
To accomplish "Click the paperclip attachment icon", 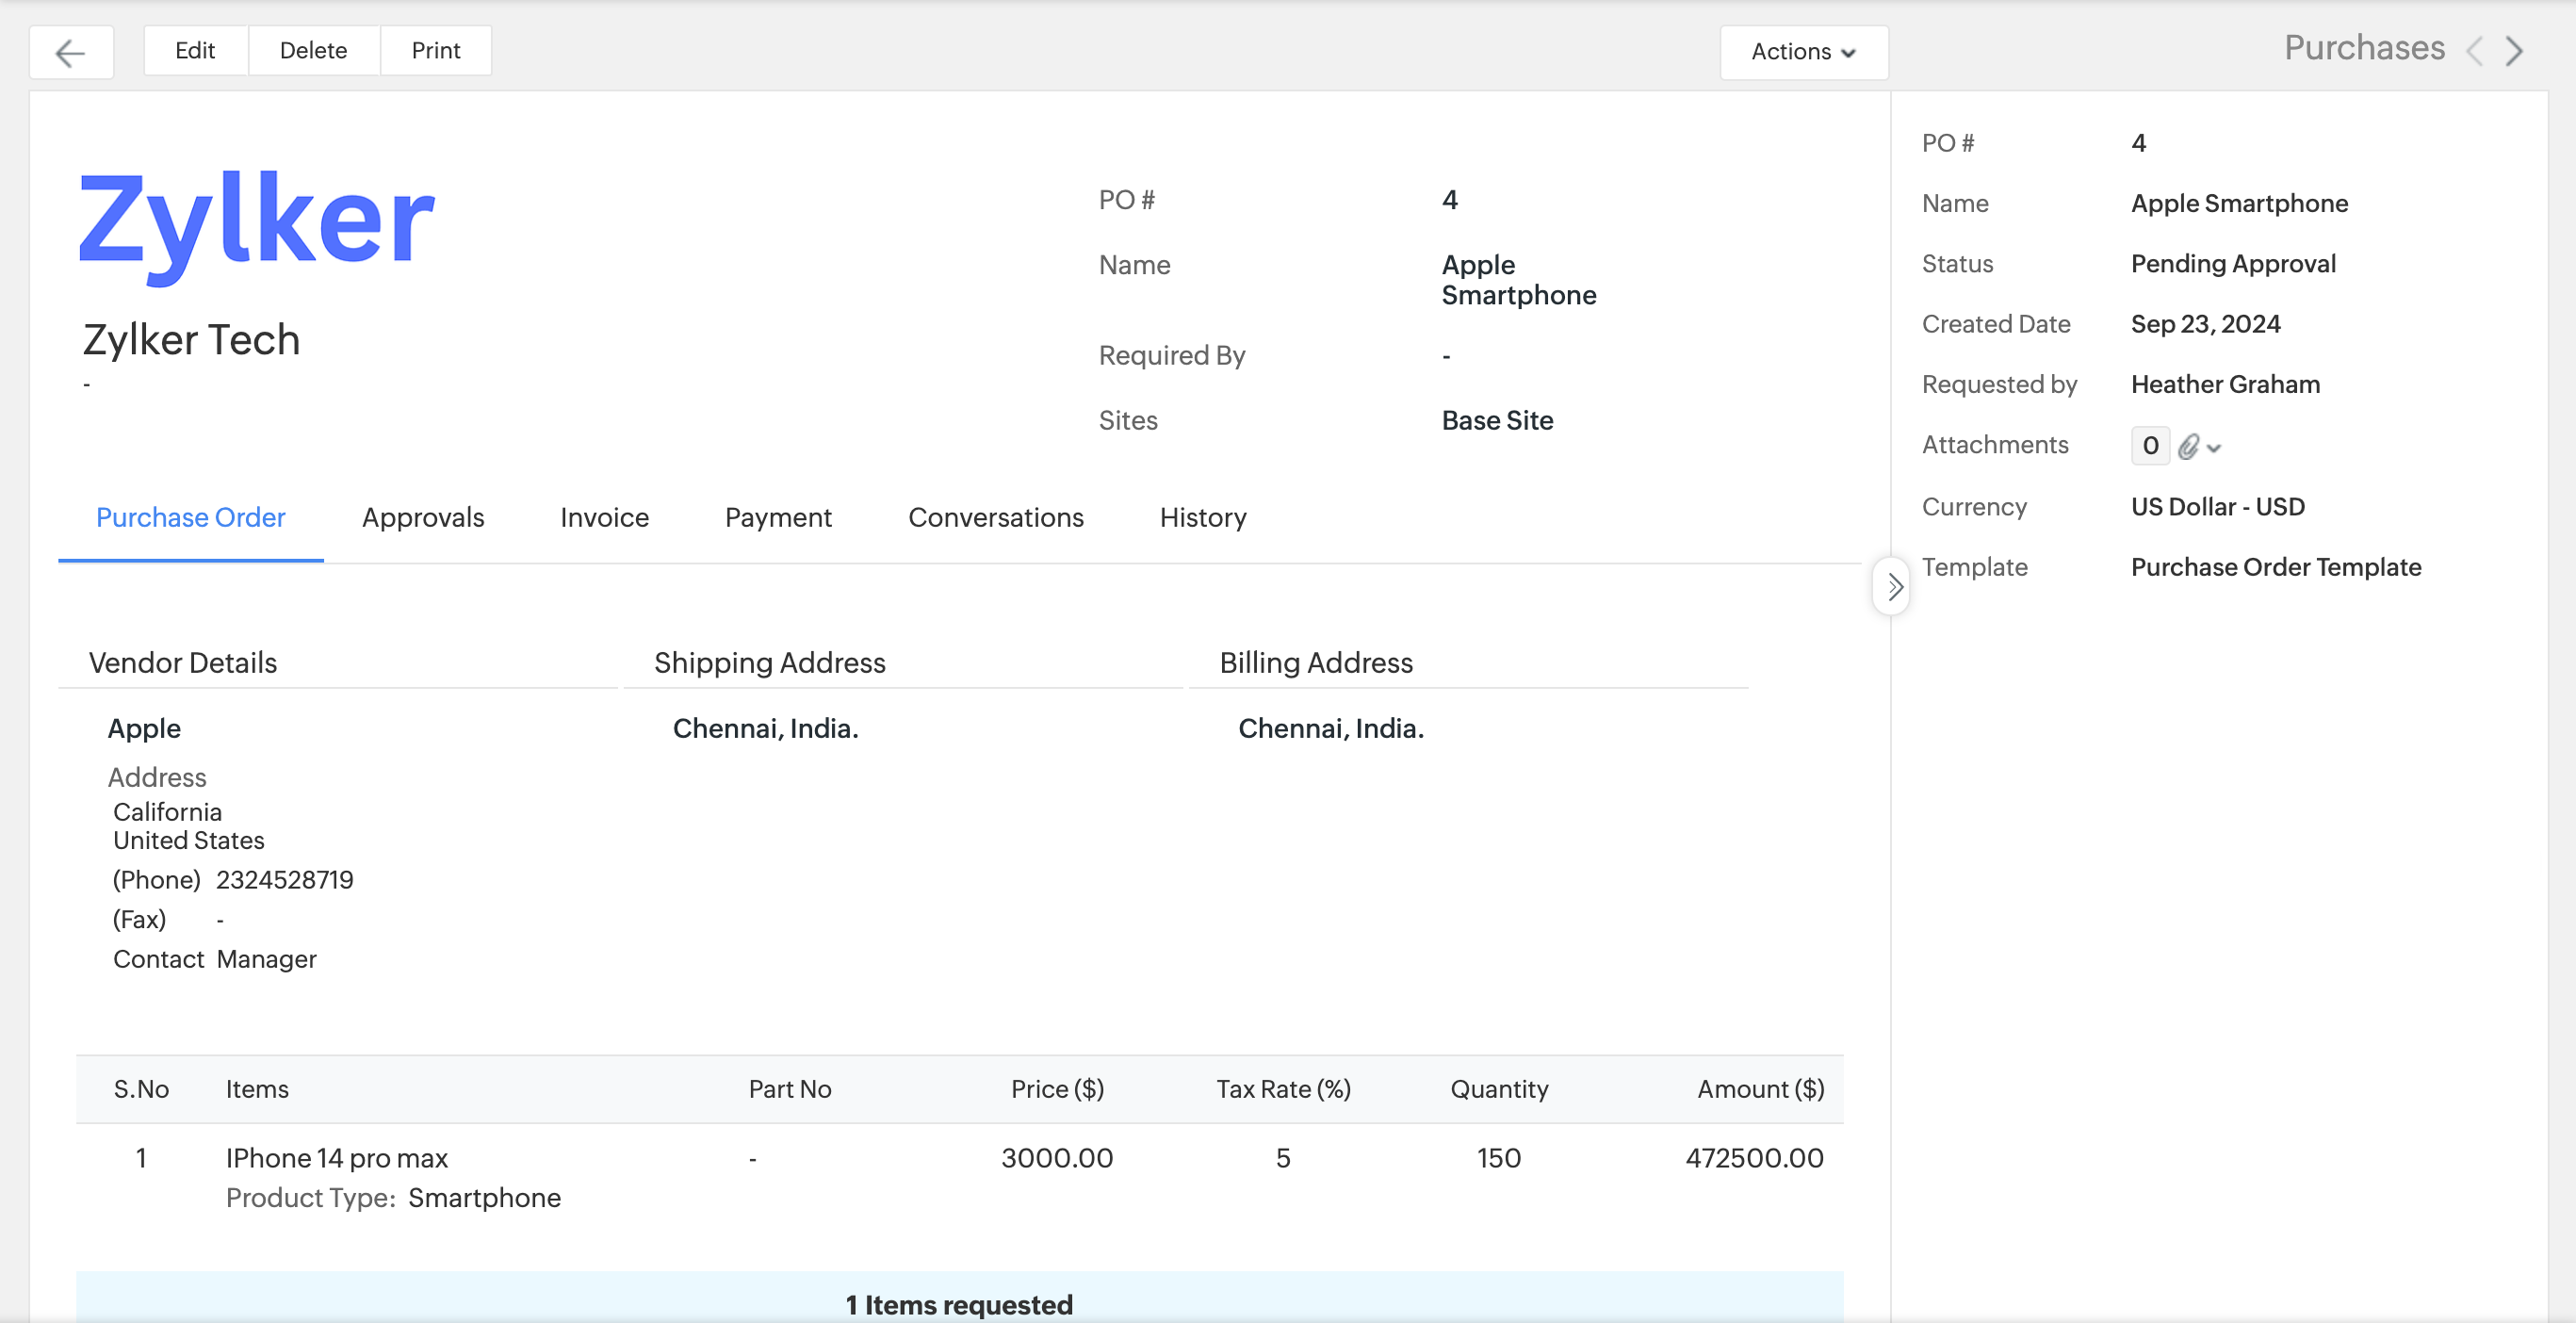I will pyautogui.click(x=2188, y=446).
